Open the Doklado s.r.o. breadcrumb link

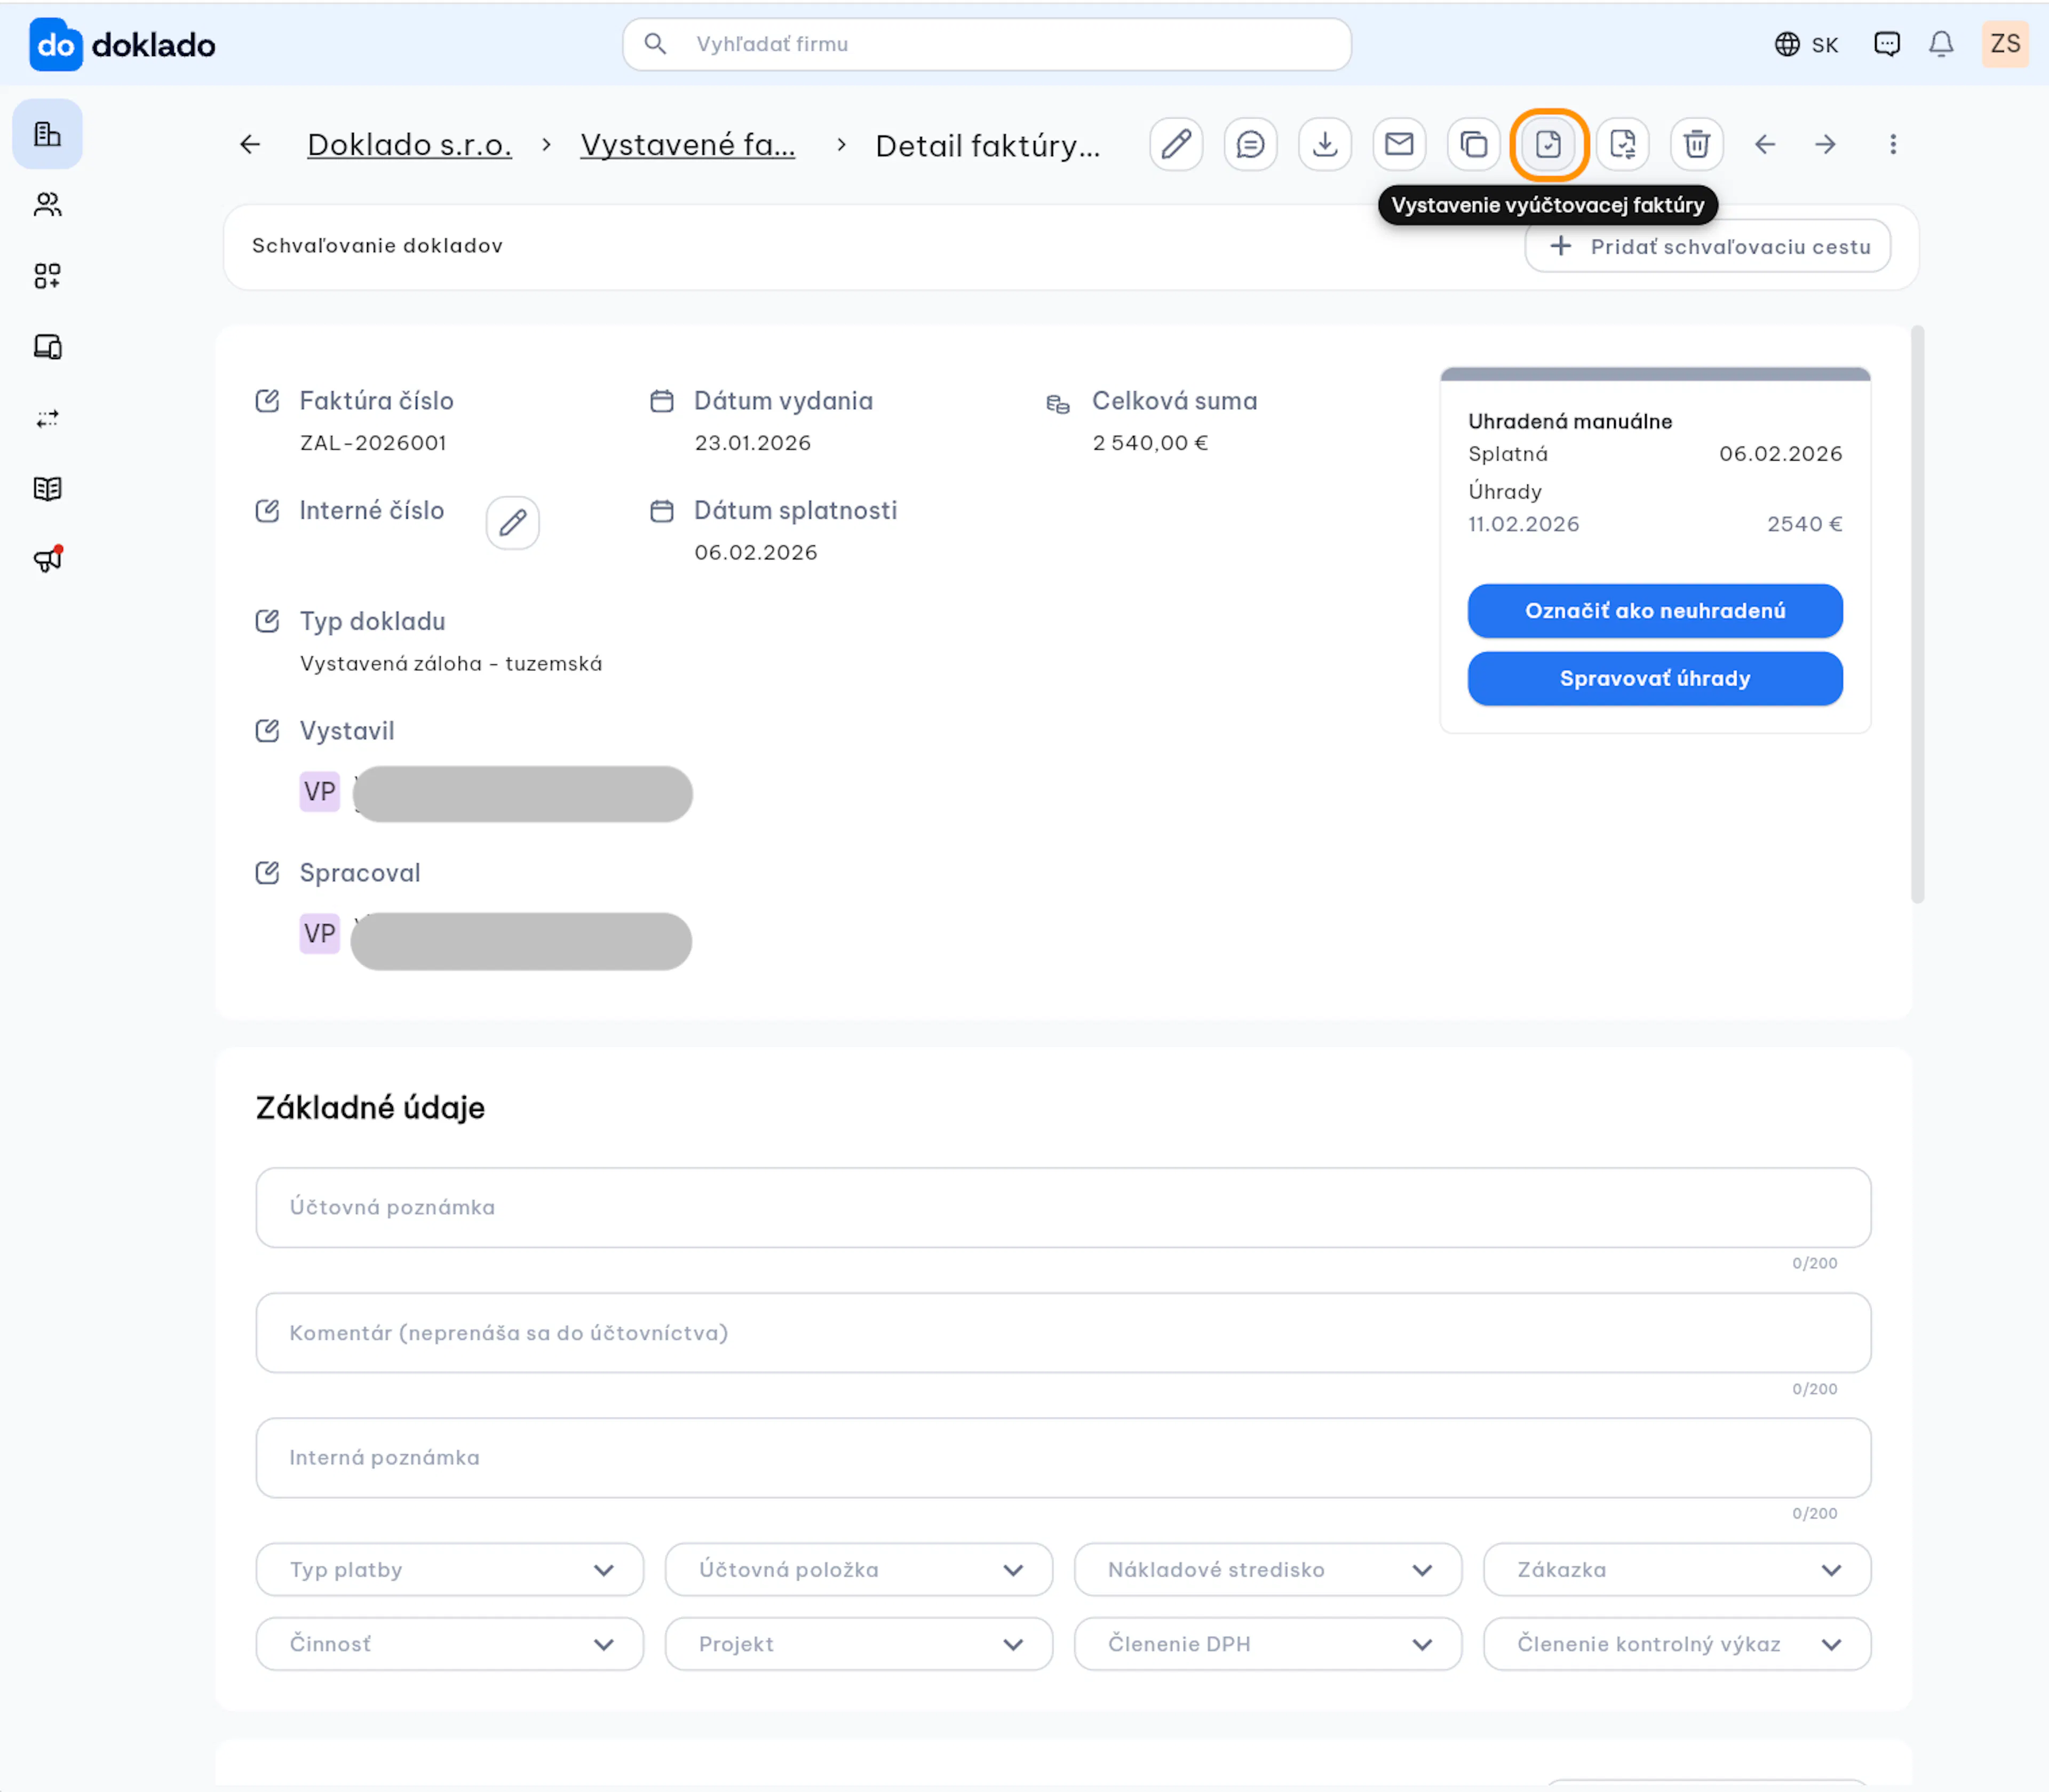point(409,145)
